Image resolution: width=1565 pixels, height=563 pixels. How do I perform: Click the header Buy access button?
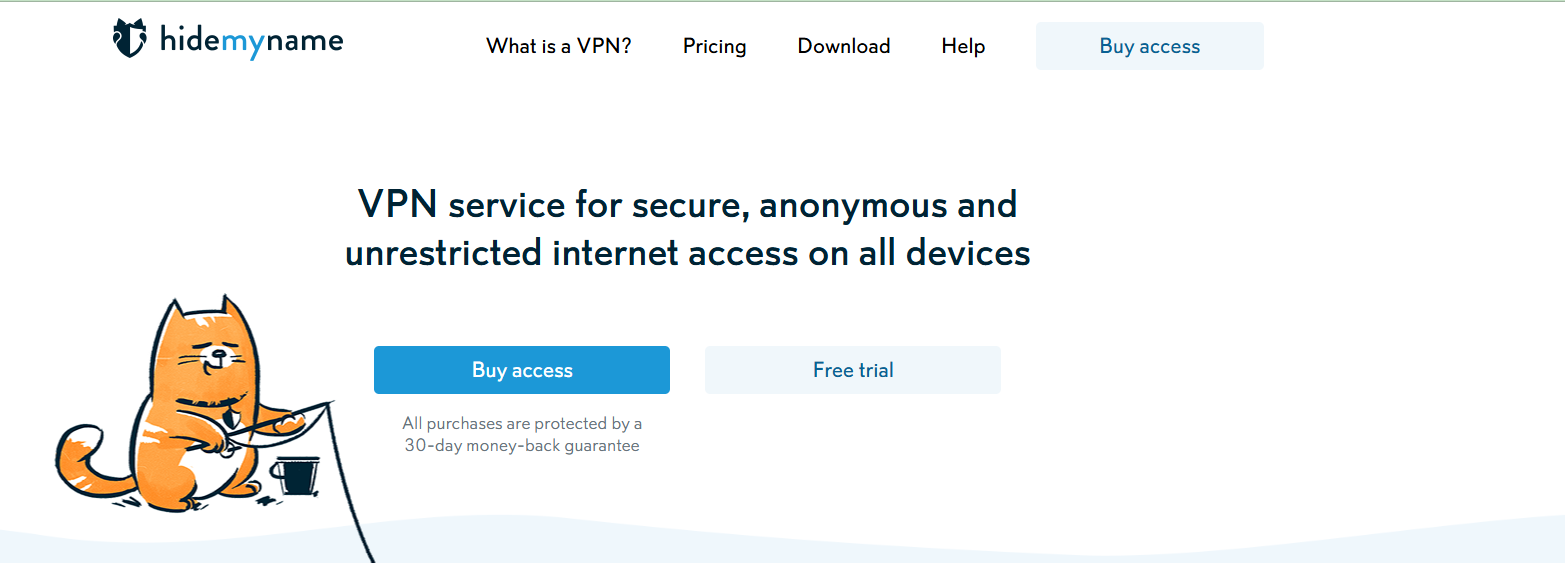(1150, 46)
